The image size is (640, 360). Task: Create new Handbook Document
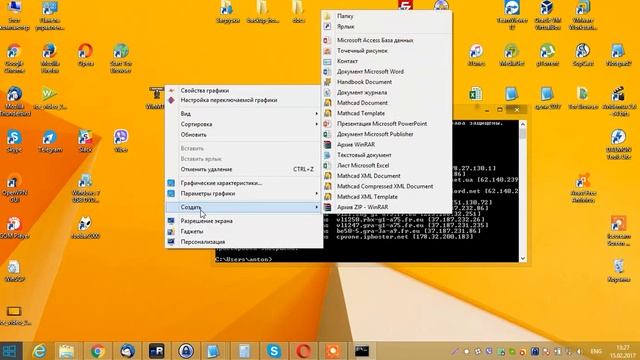387,82
